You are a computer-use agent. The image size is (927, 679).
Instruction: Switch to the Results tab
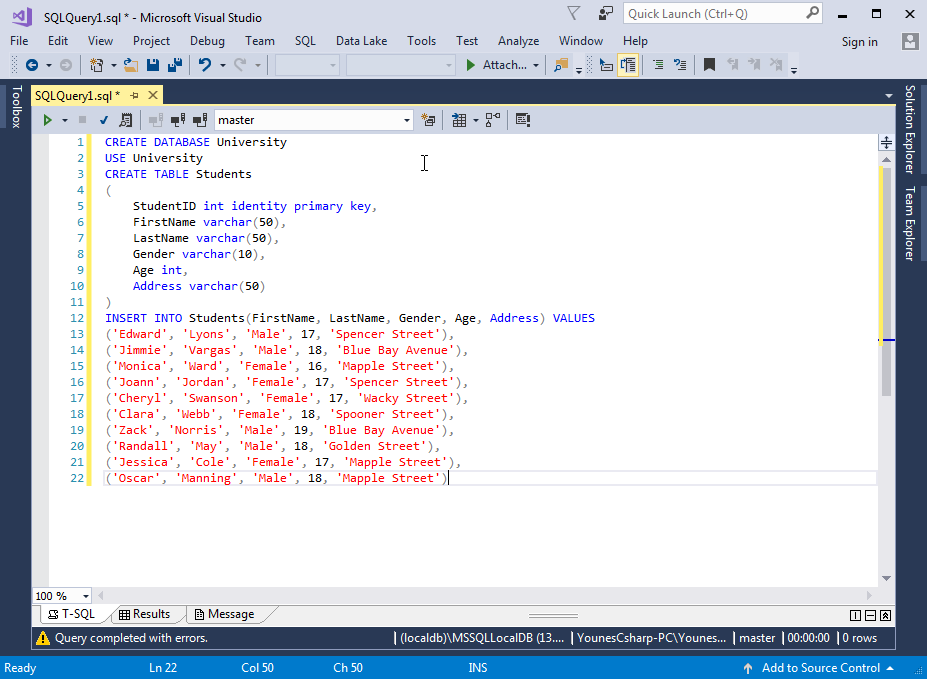tap(144, 614)
